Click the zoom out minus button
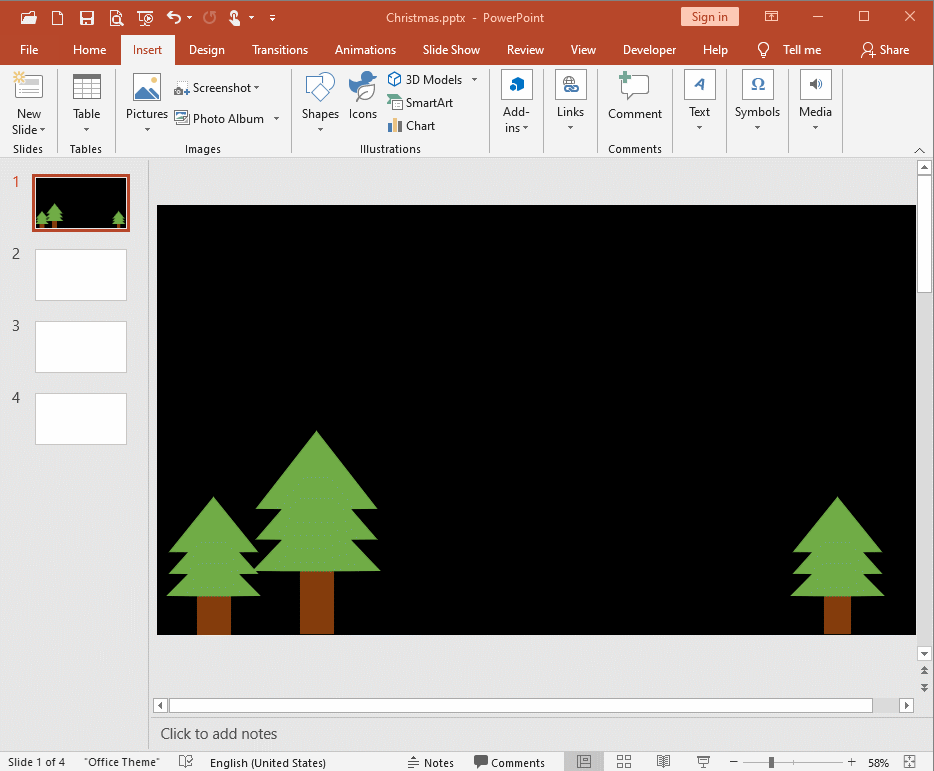934x771 pixels. point(734,761)
